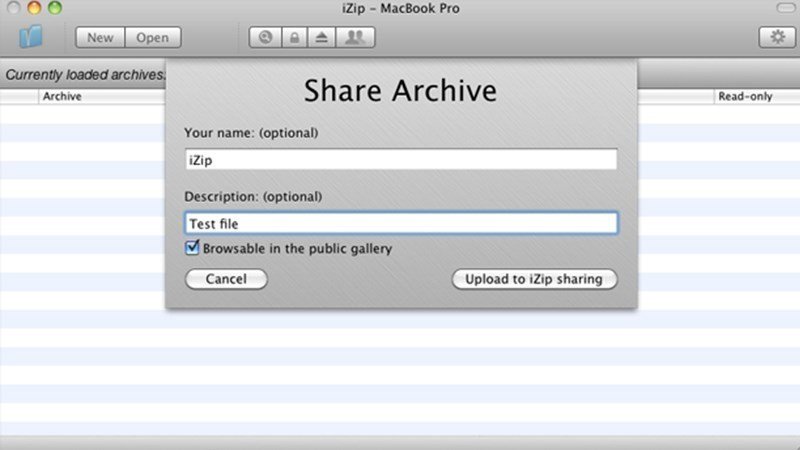Click the blue iZip book logo icon

[x=31, y=37]
